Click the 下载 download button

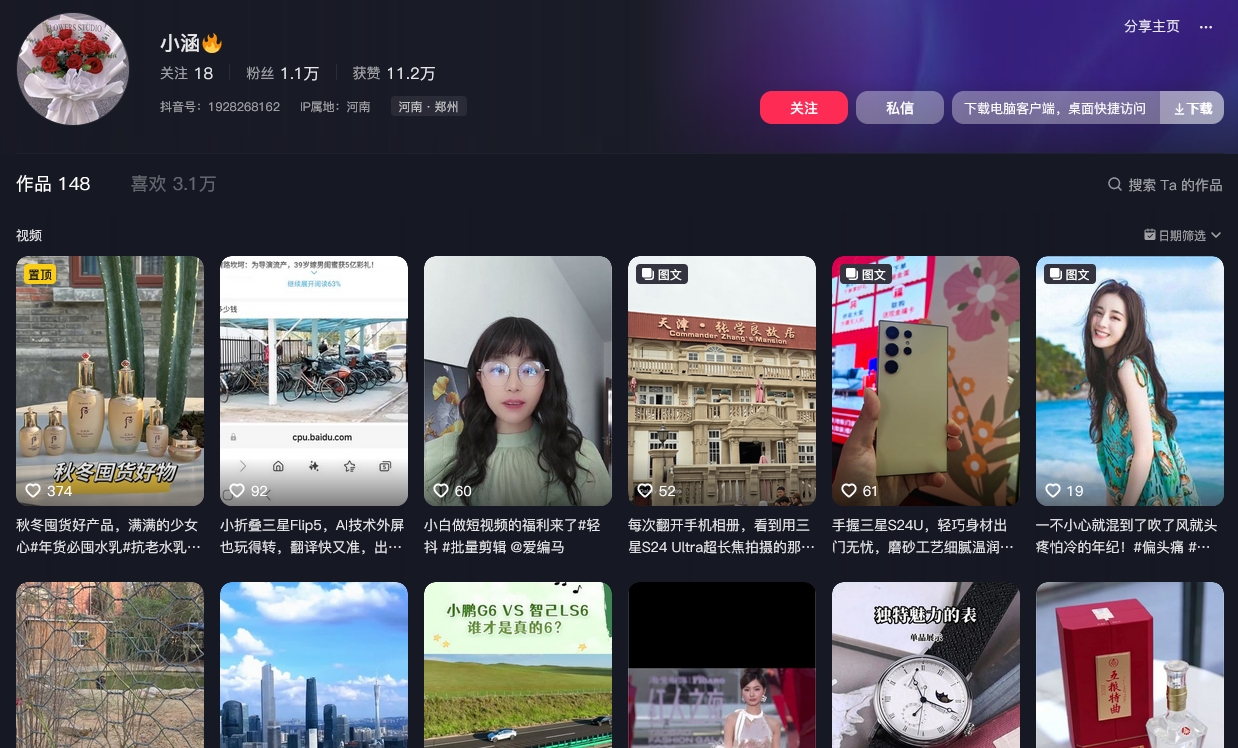[x=1192, y=108]
